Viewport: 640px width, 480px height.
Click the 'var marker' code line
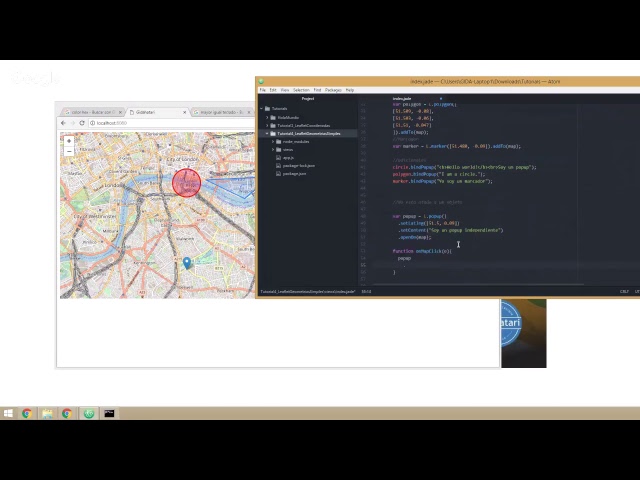click(x=456, y=146)
